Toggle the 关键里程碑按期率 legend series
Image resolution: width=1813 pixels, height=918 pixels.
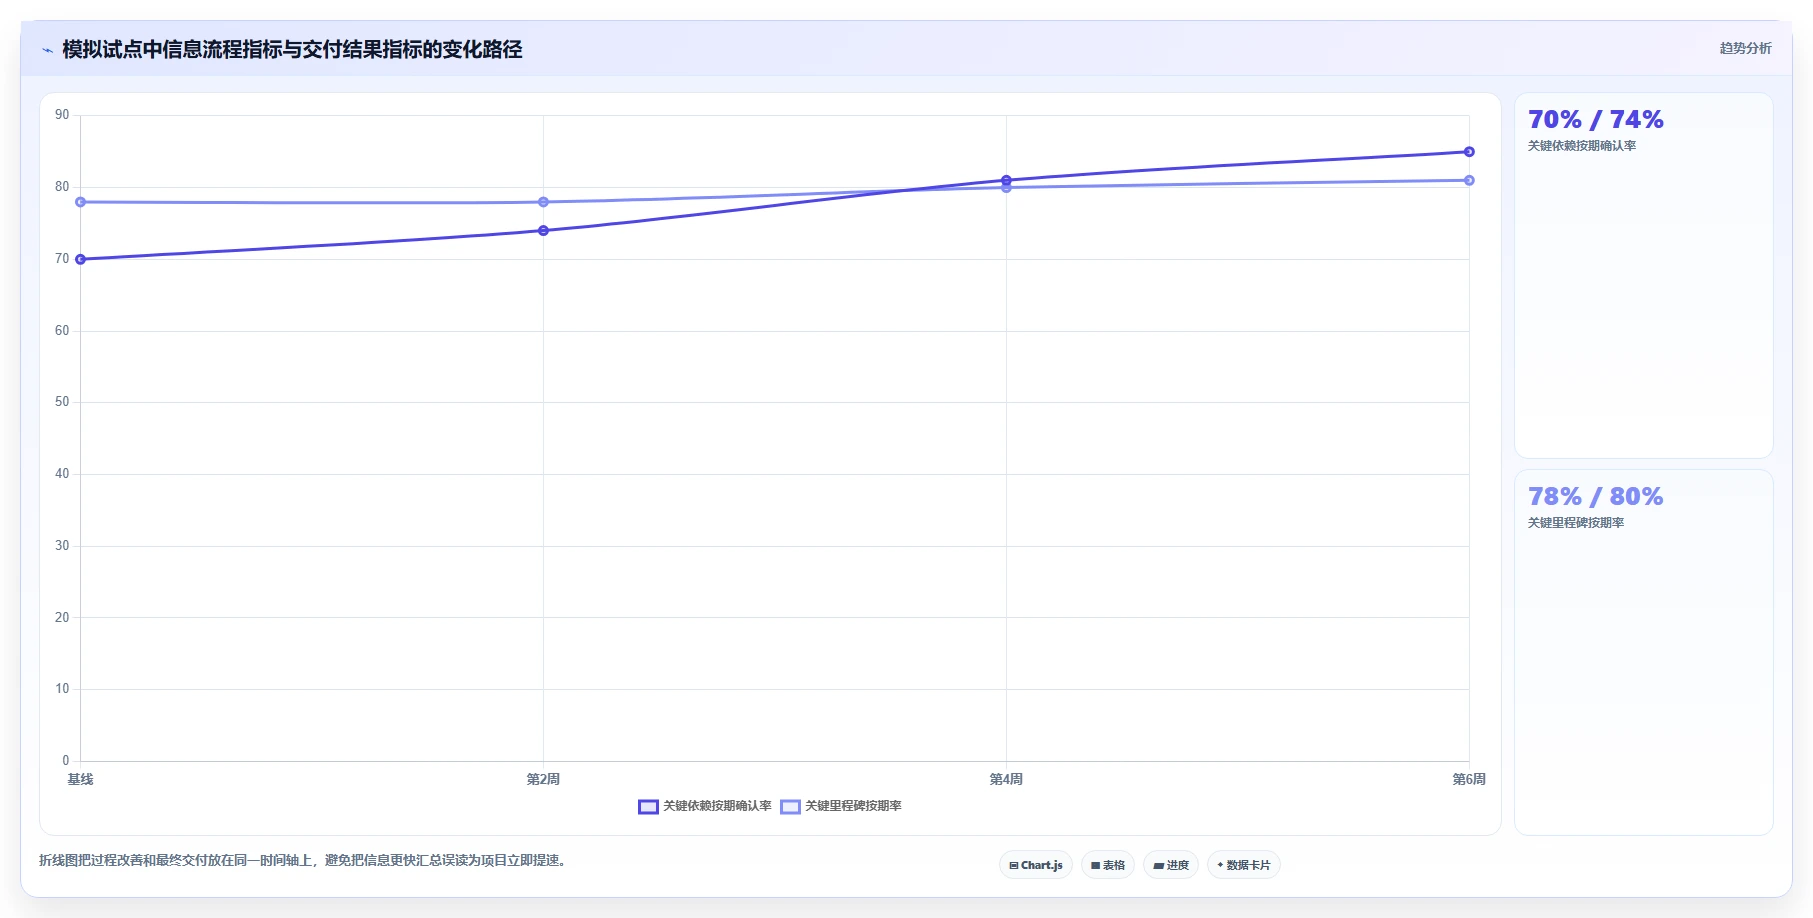841,806
